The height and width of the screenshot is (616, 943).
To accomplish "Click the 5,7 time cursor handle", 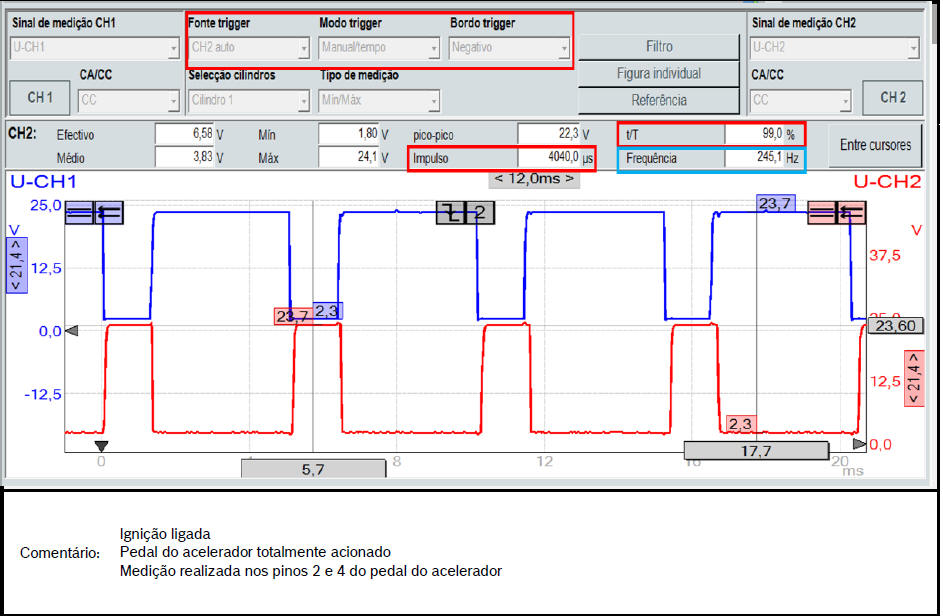I will [312, 468].
